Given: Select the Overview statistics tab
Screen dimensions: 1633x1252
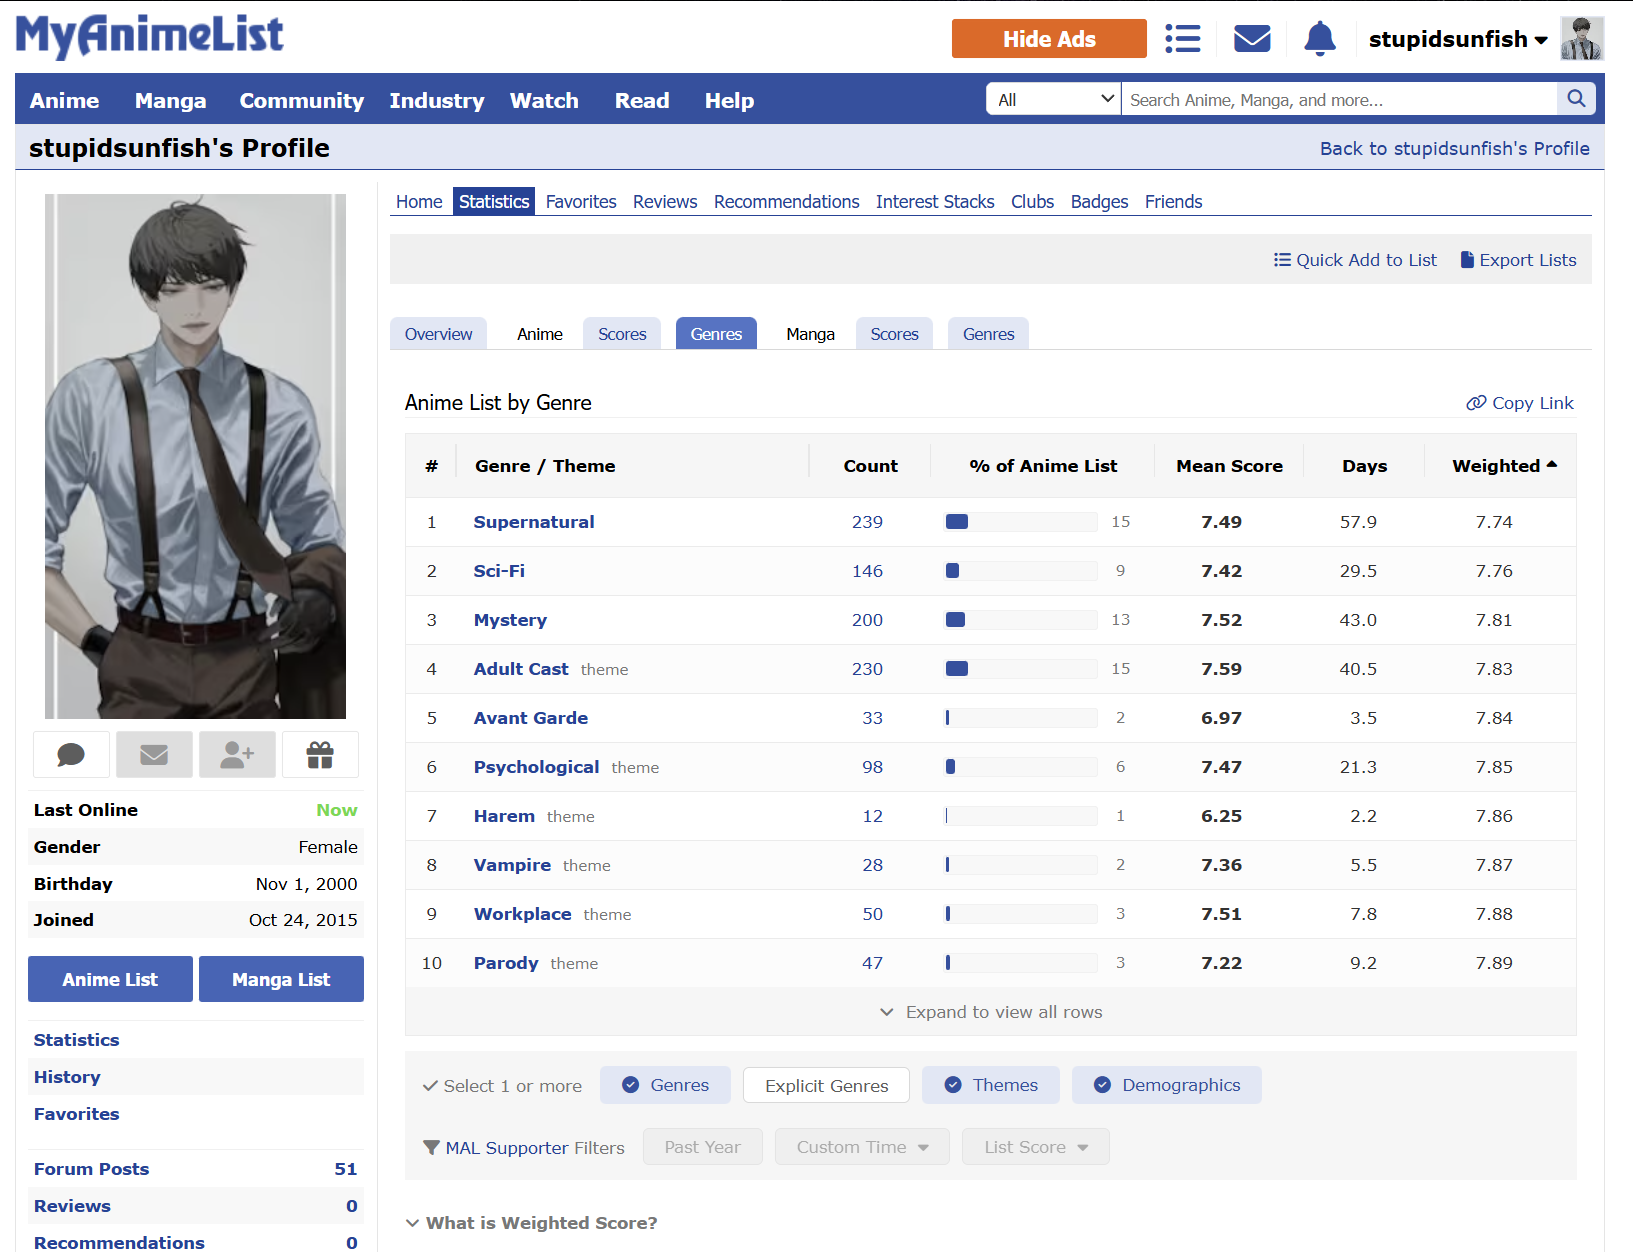Looking at the screenshot, I should coord(438,334).
